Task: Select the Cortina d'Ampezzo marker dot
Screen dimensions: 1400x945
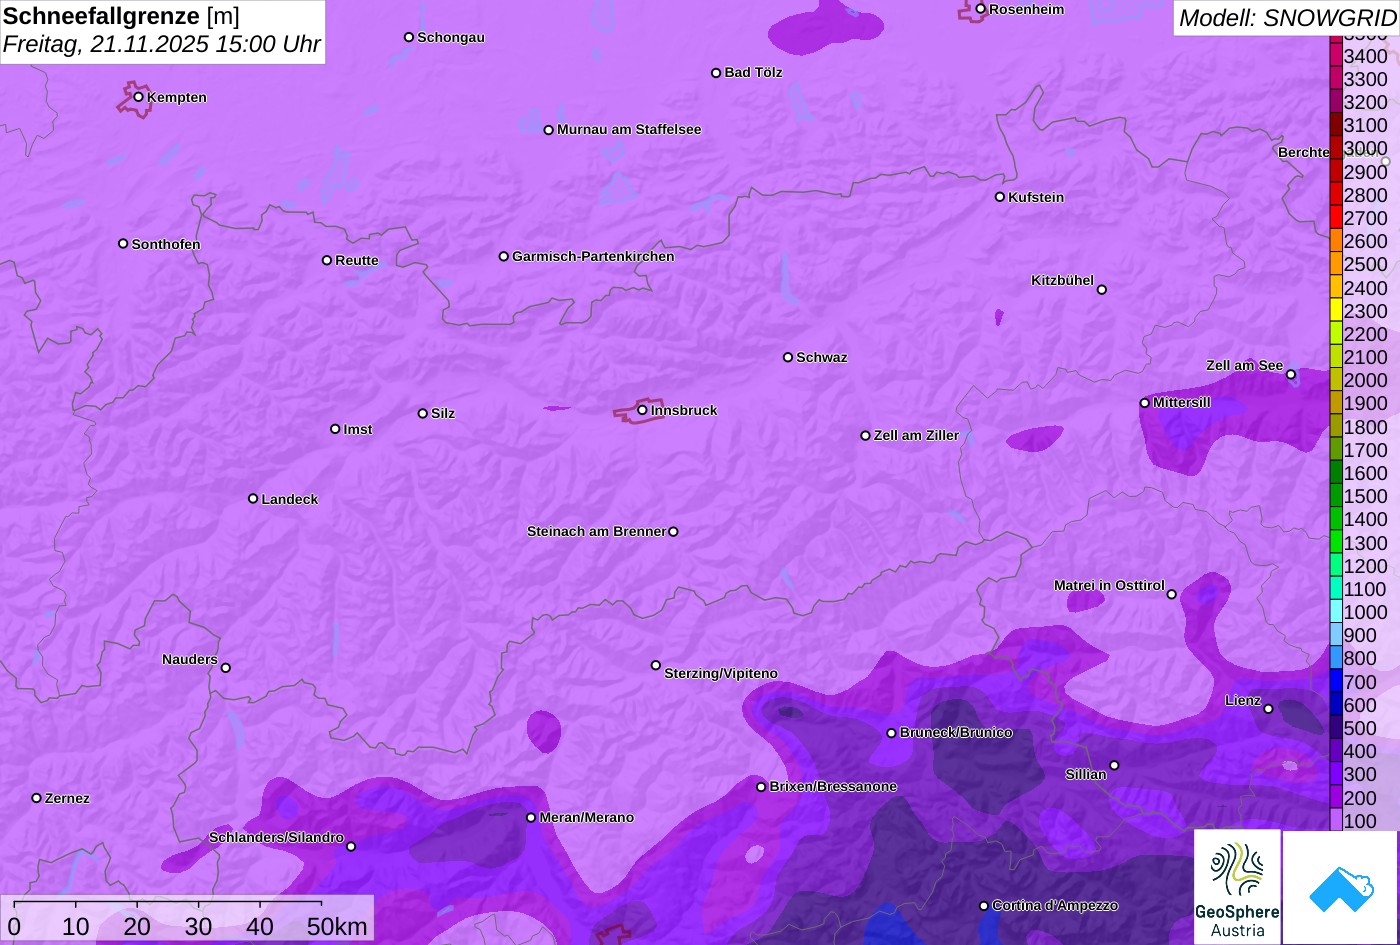Action: click(984, 906)
